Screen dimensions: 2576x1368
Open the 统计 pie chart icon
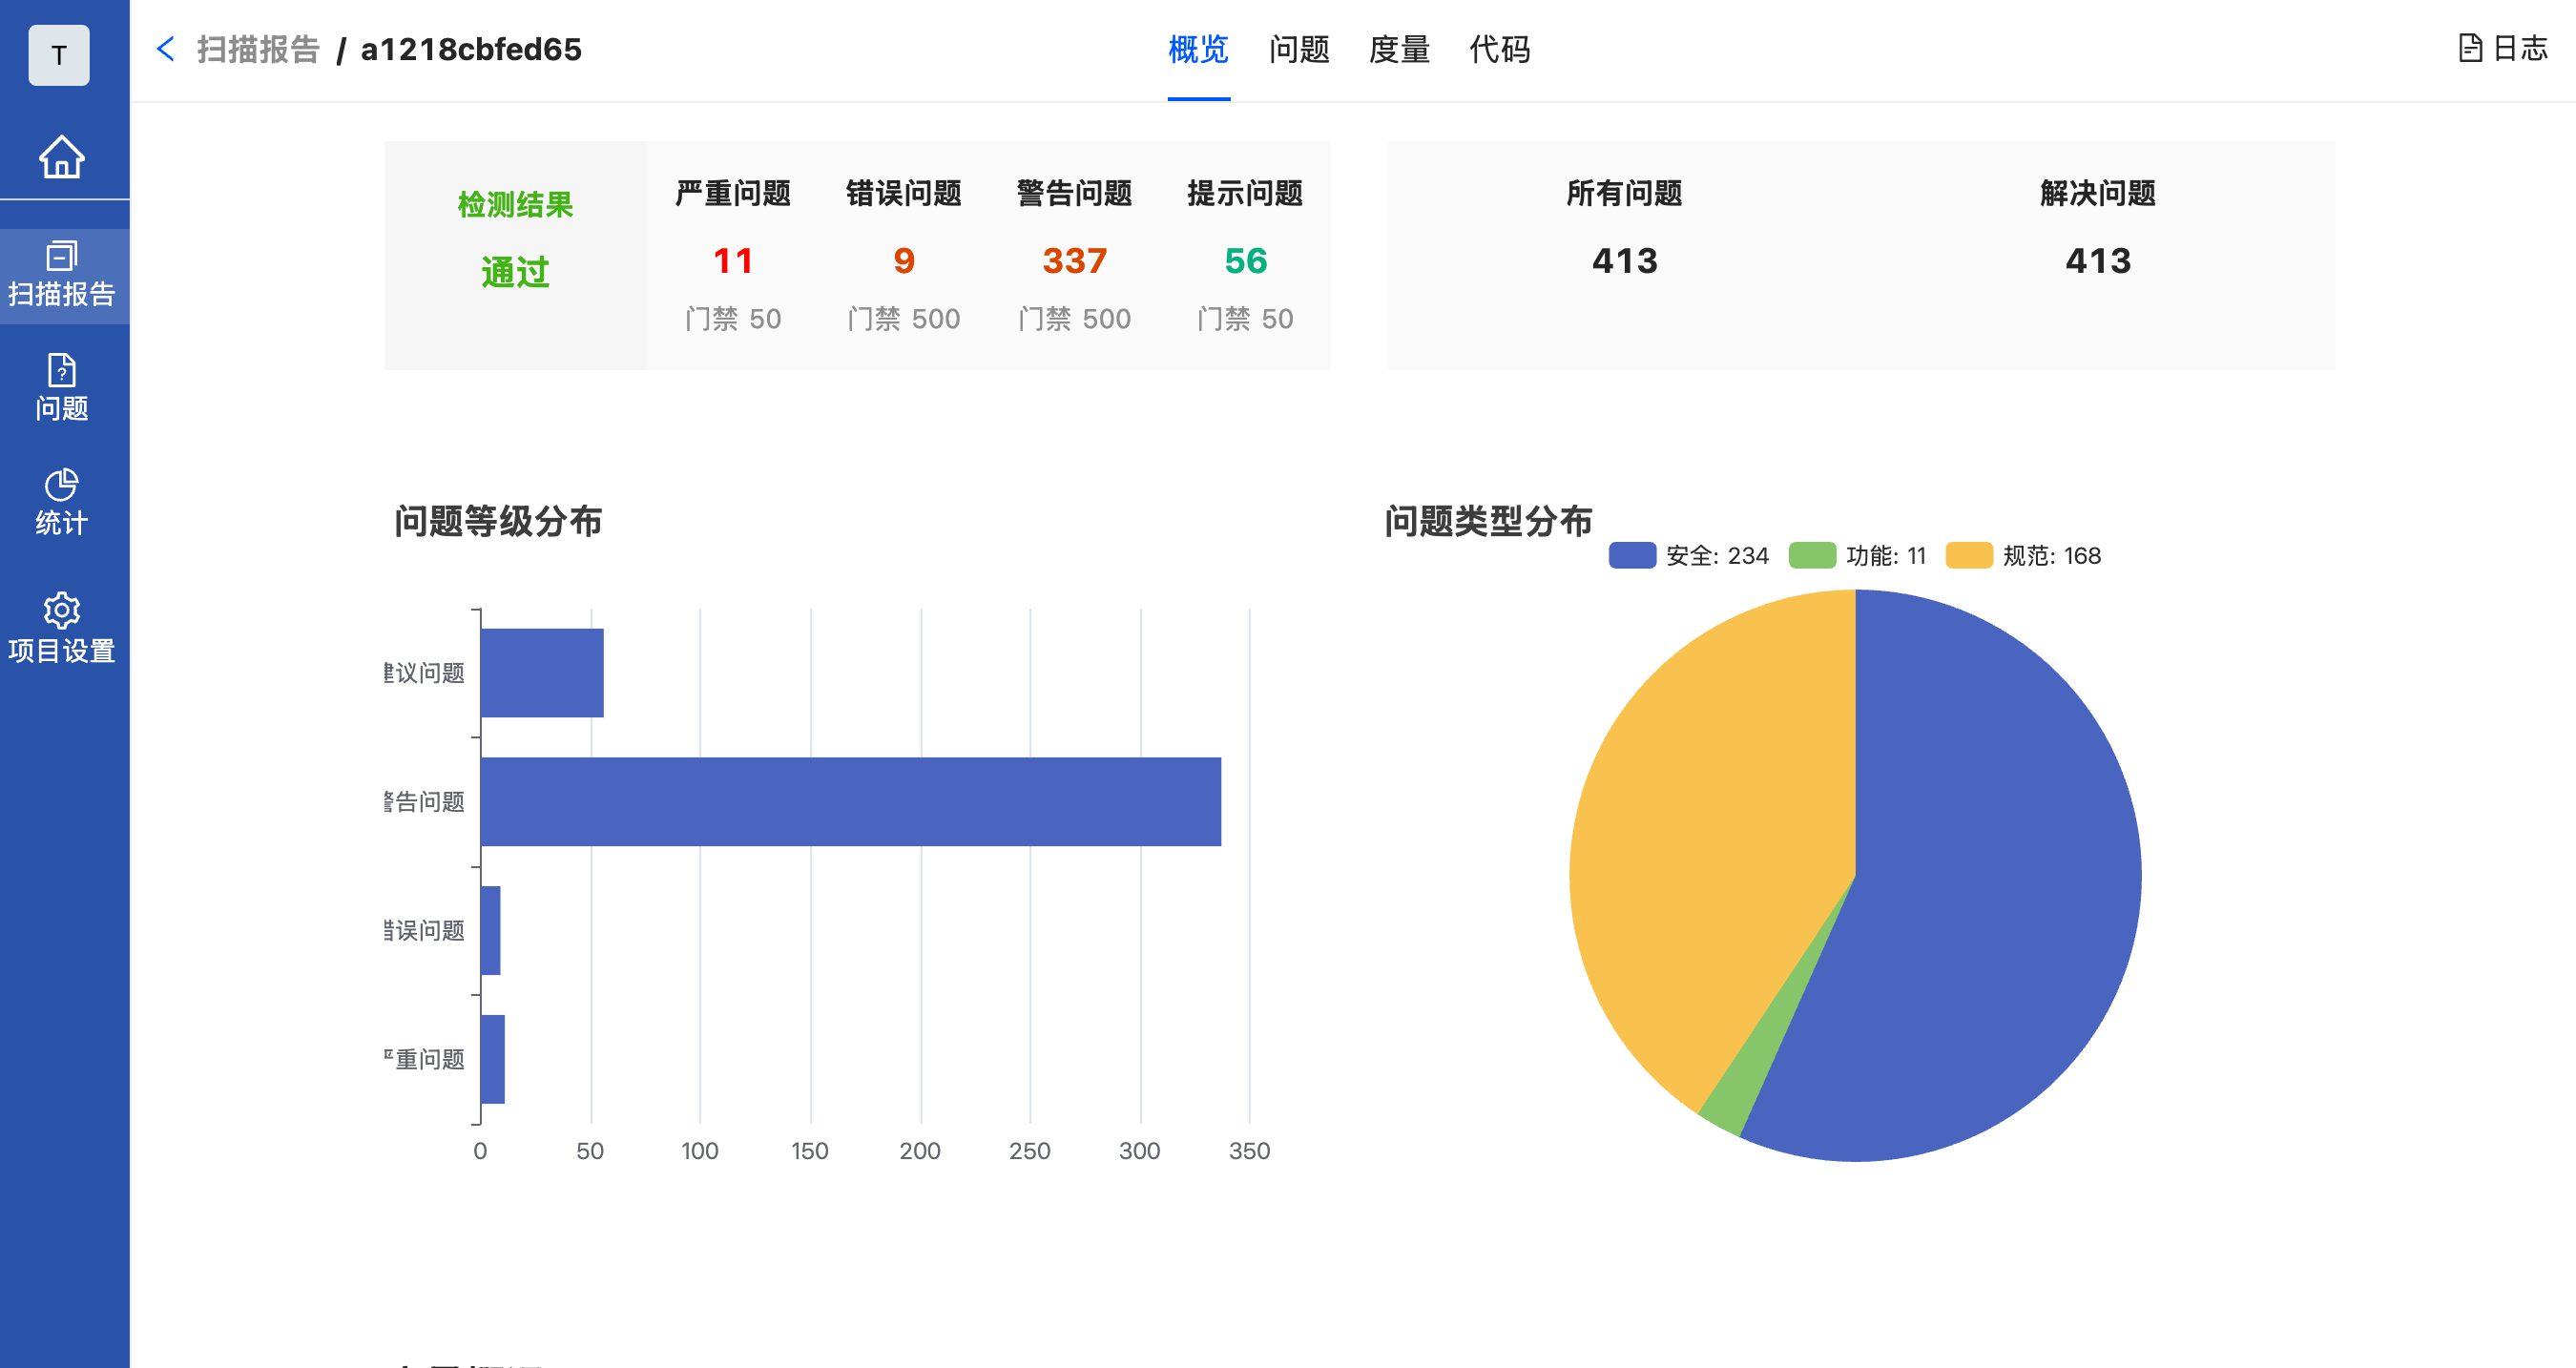point(62,486)
